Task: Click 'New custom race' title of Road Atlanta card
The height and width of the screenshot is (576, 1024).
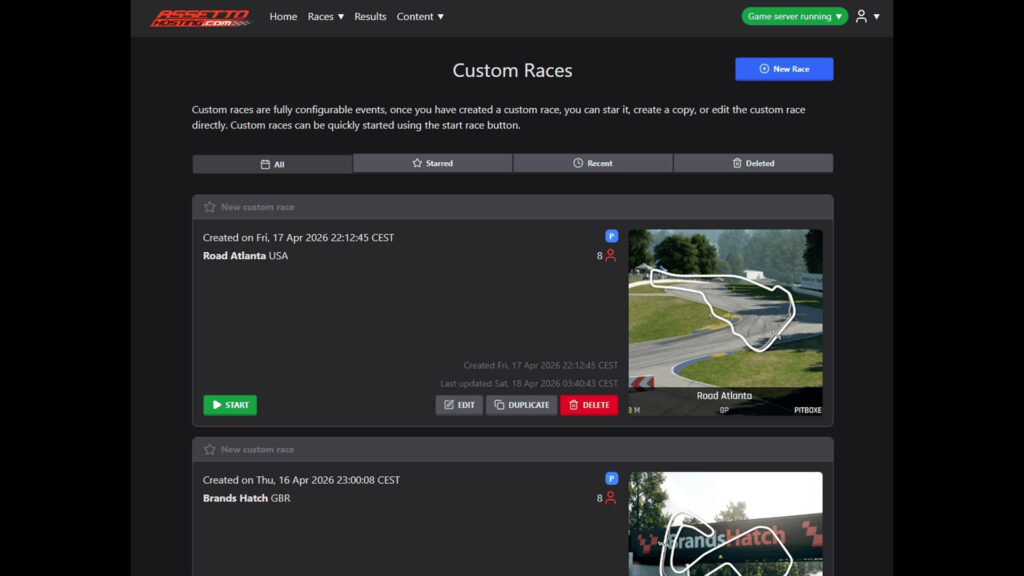Action: click(x=257, y=207)
